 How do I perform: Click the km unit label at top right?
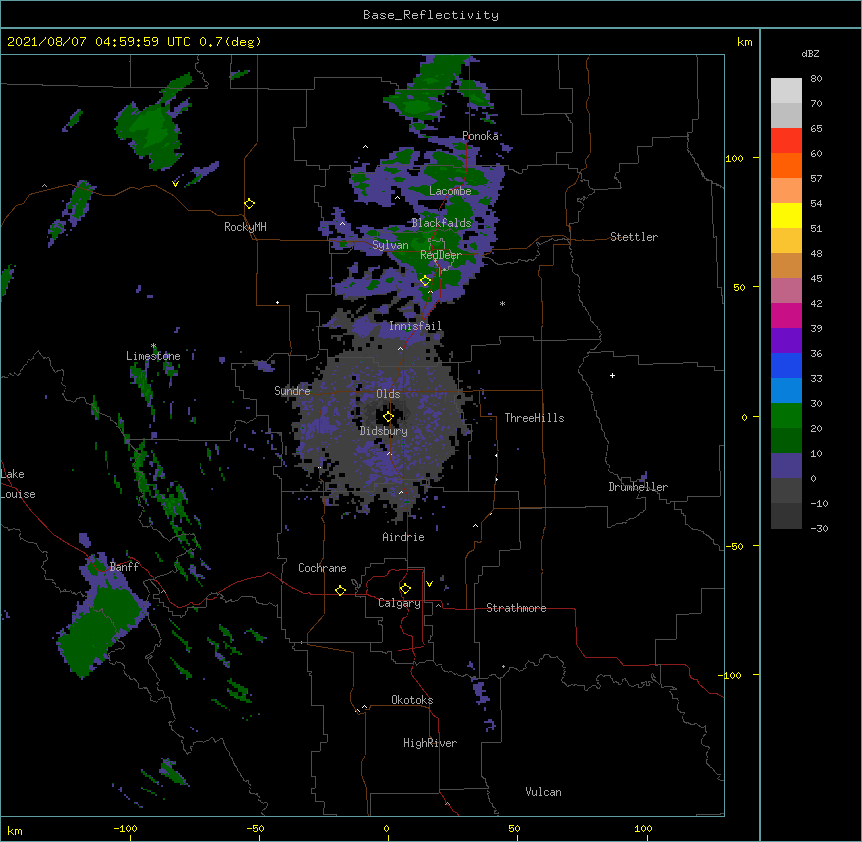point(745,42)
